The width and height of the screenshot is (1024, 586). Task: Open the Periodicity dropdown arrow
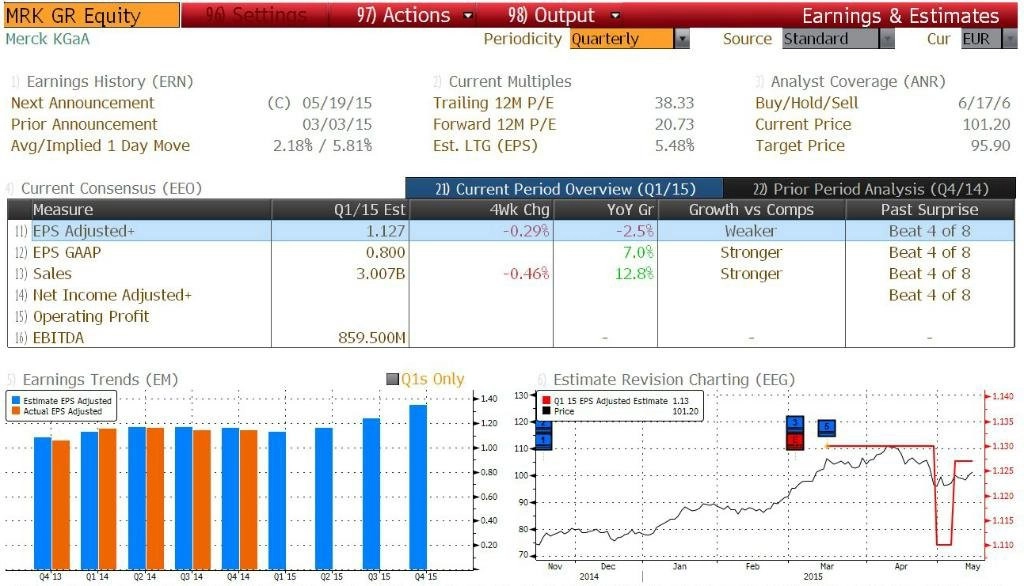click(682, 39)
